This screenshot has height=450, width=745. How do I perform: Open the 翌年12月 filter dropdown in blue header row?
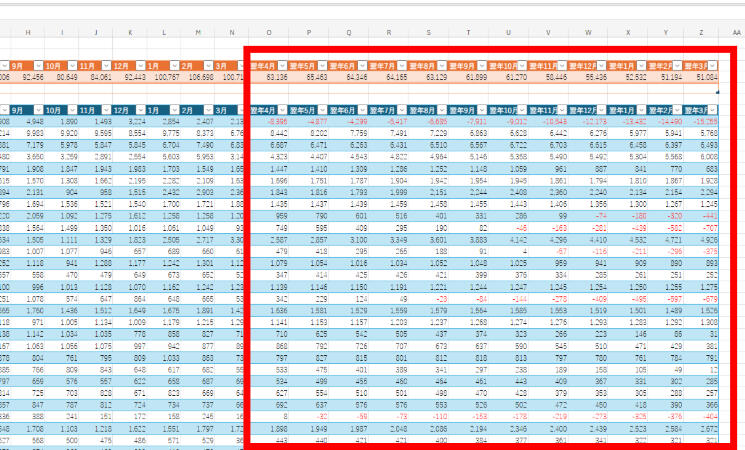tap(602, 110)
